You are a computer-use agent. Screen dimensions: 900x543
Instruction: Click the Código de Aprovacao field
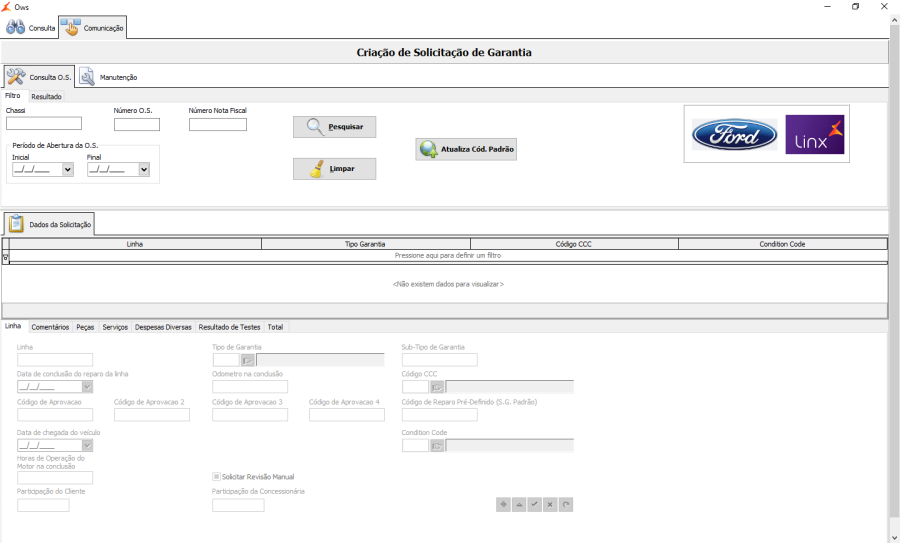click(x=55, y=415)
